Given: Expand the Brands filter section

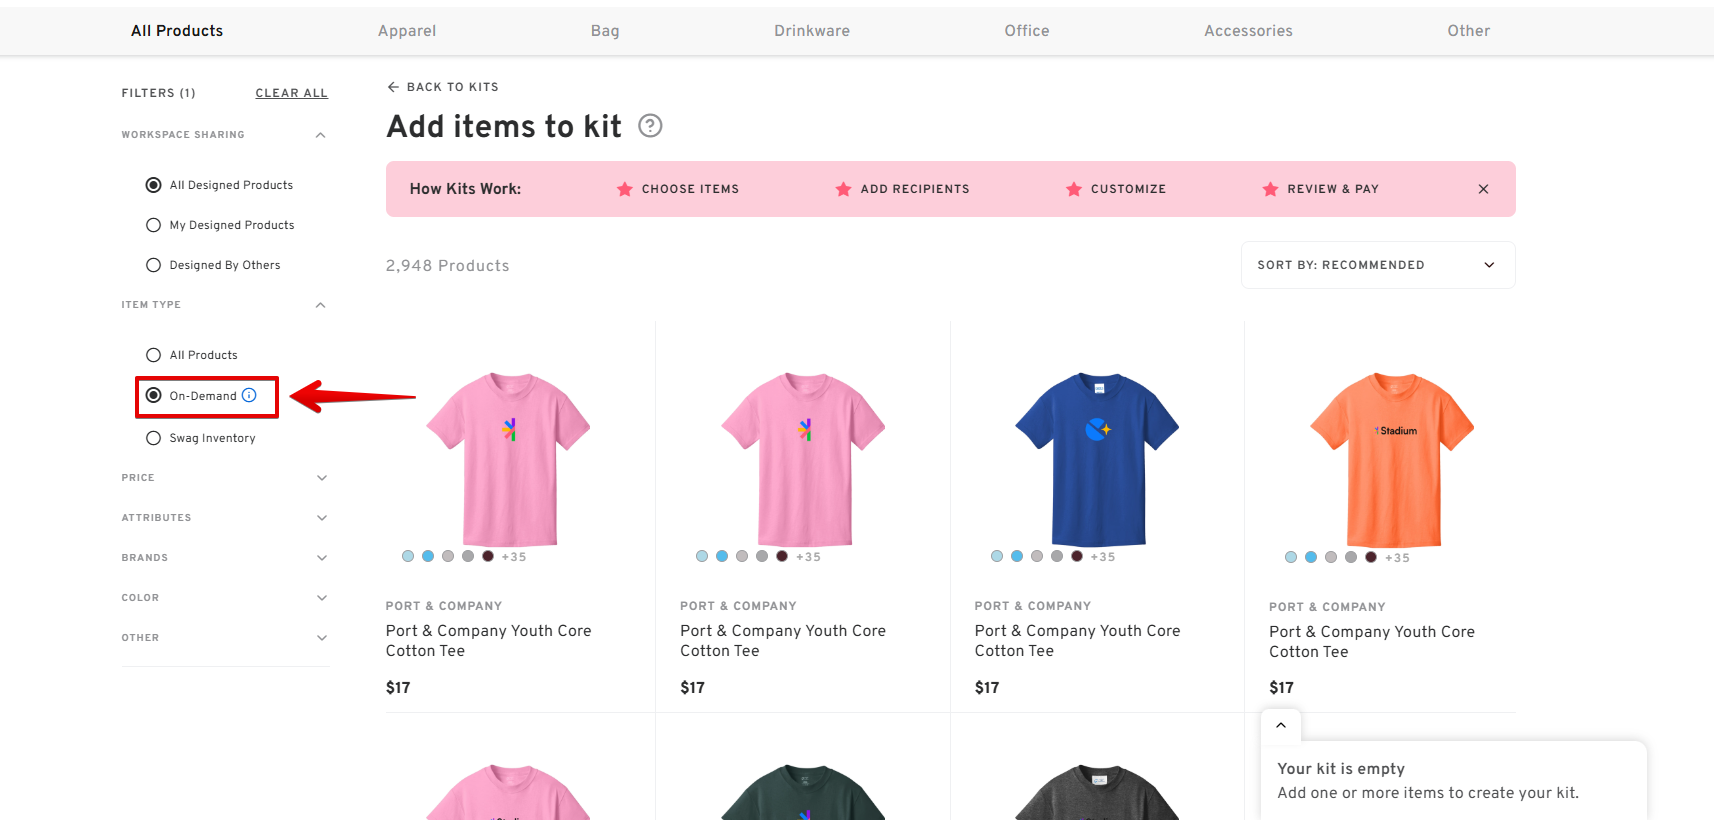Looking at the screenshot, I should [x=322, y=558].
